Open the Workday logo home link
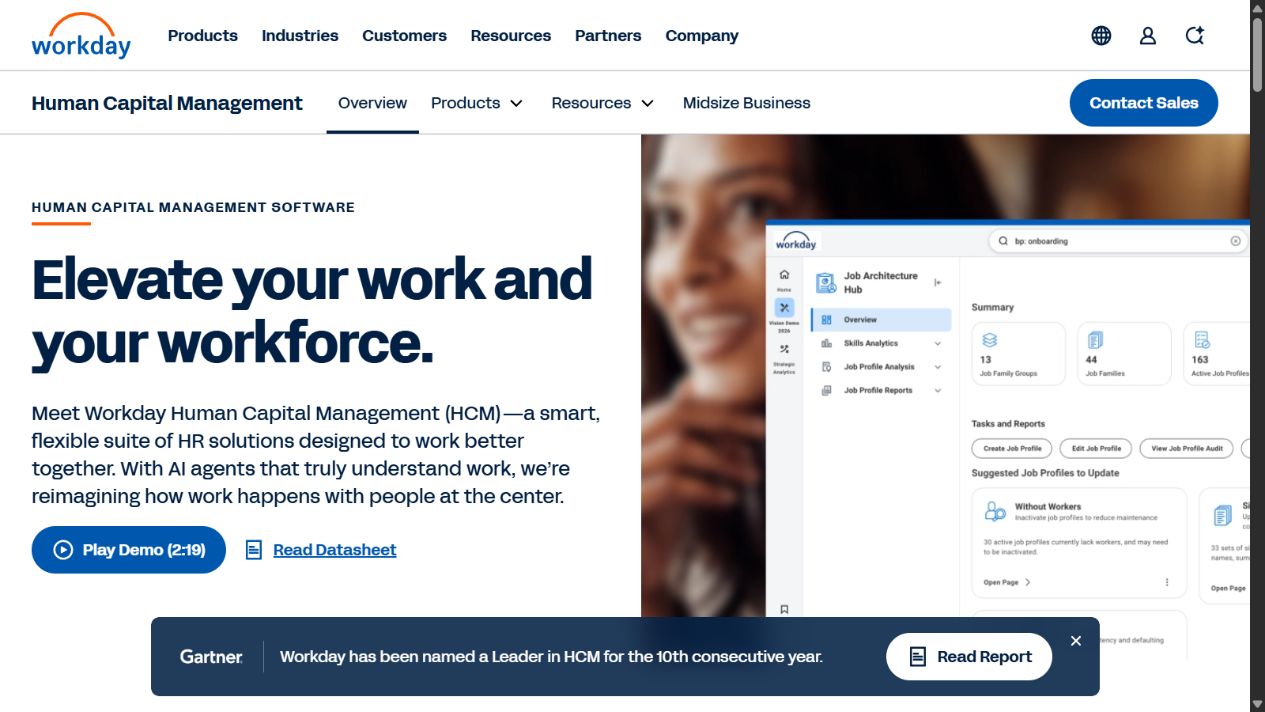The height and width of the screenshot is (712, 1265). [x=81, y=36]
